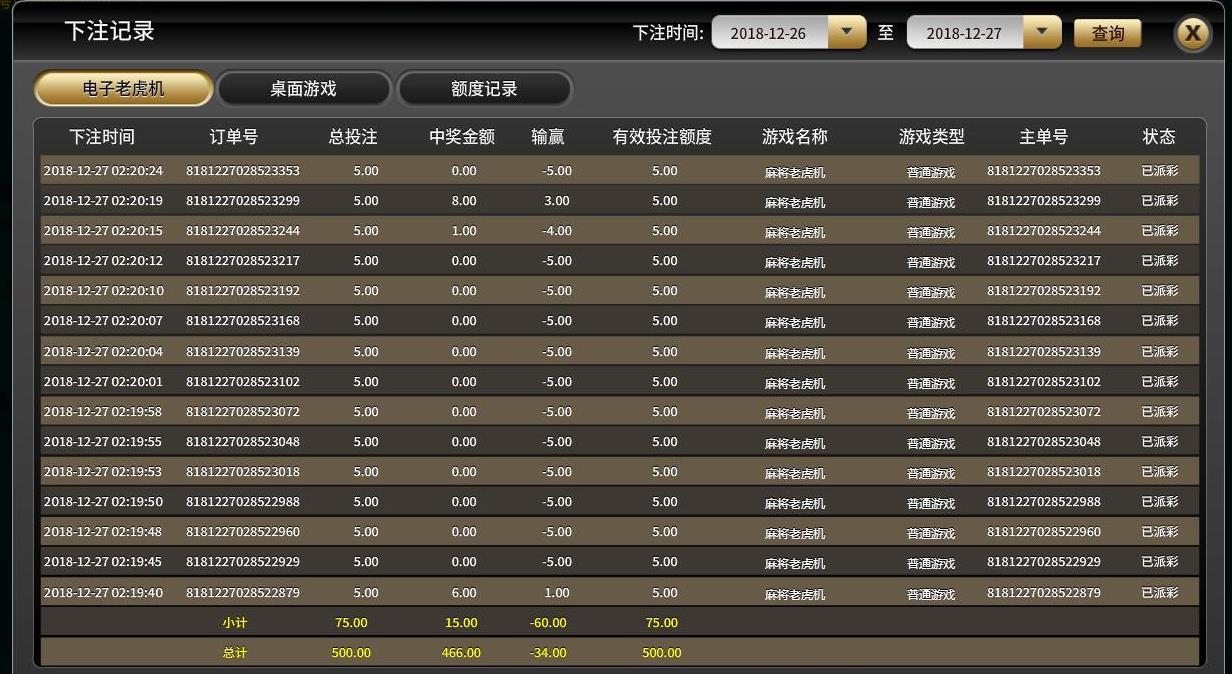Viewport: 1232px width, 674px height.
Task: Switch to the 电子老虎机 tab
Action: pyautogui.click(x=123, y=88)
